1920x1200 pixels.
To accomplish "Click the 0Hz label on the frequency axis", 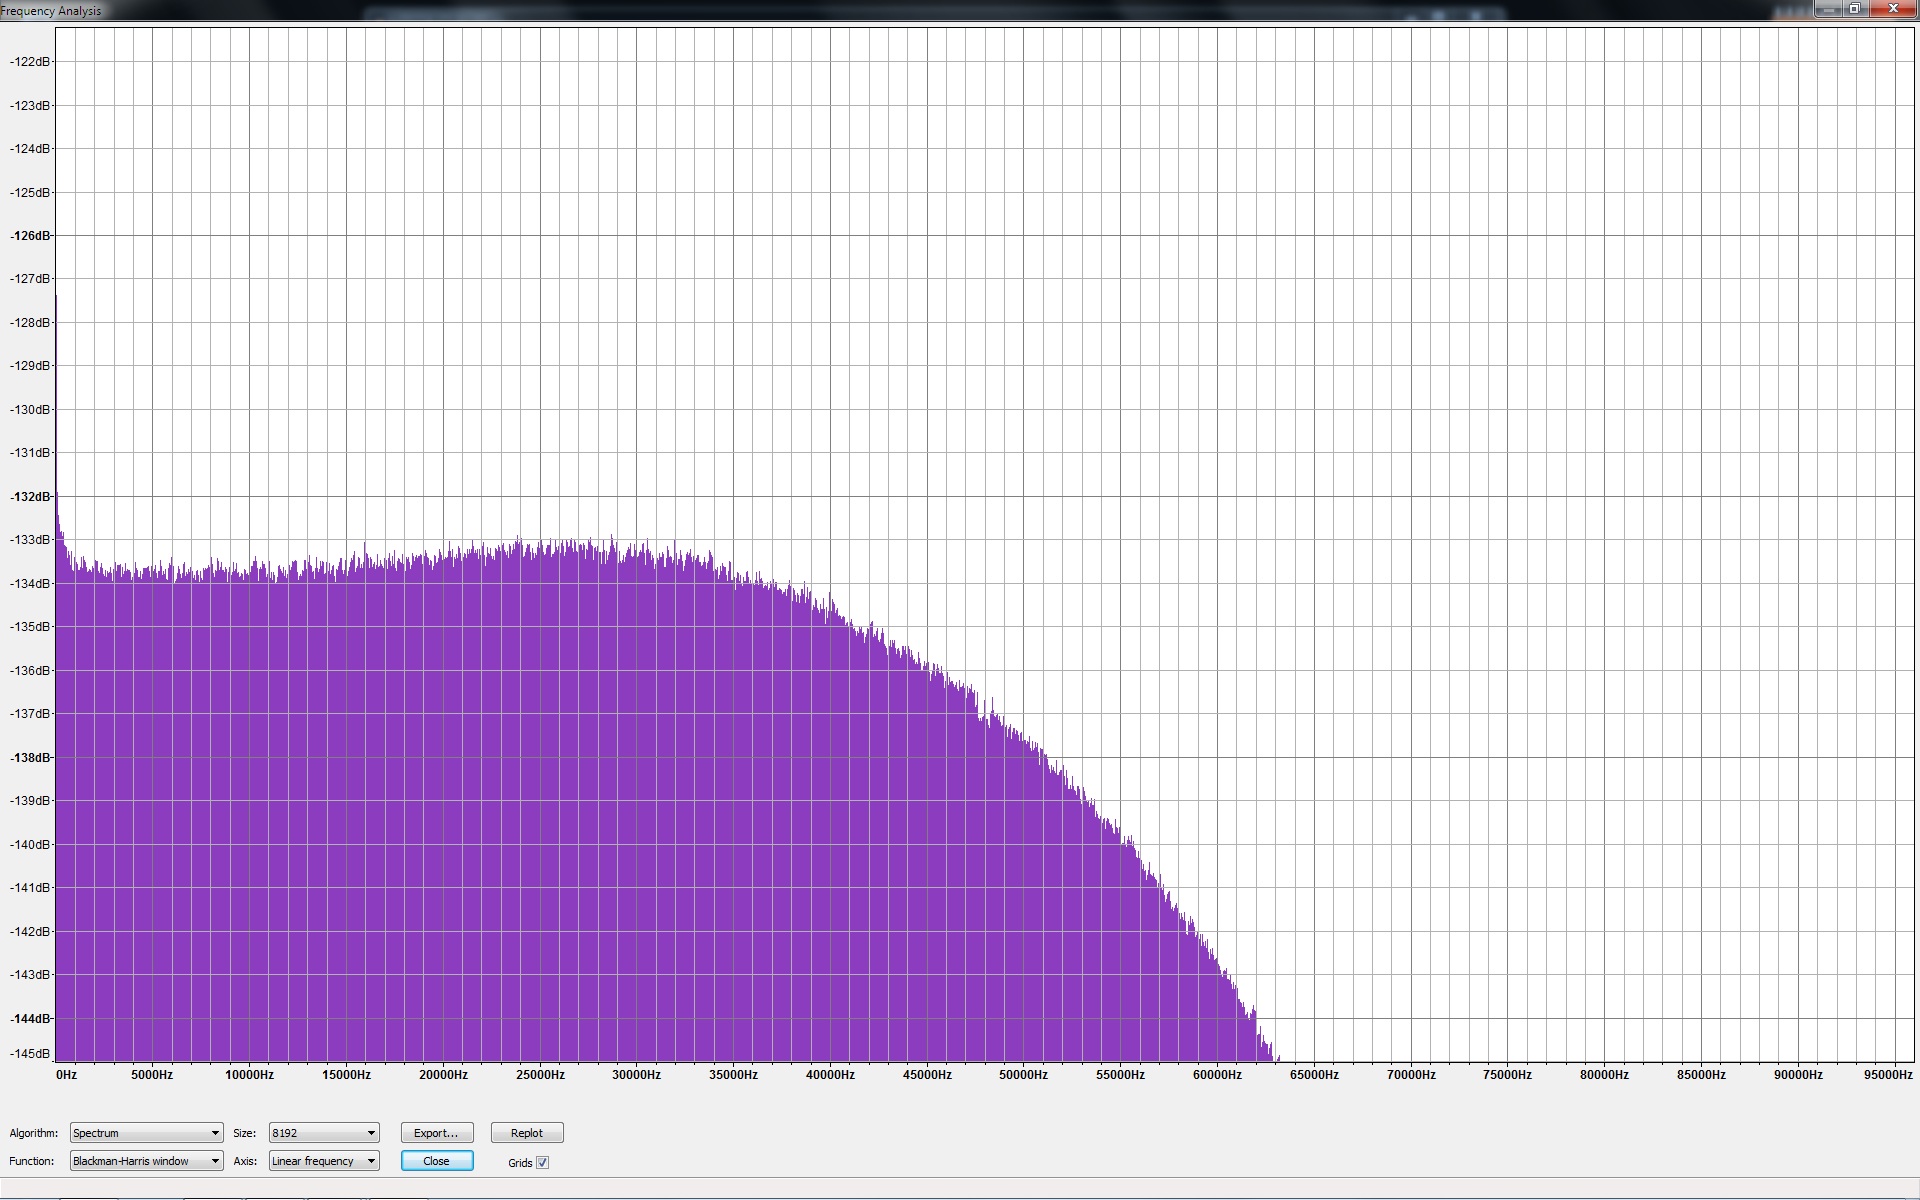I will 66,1075.
